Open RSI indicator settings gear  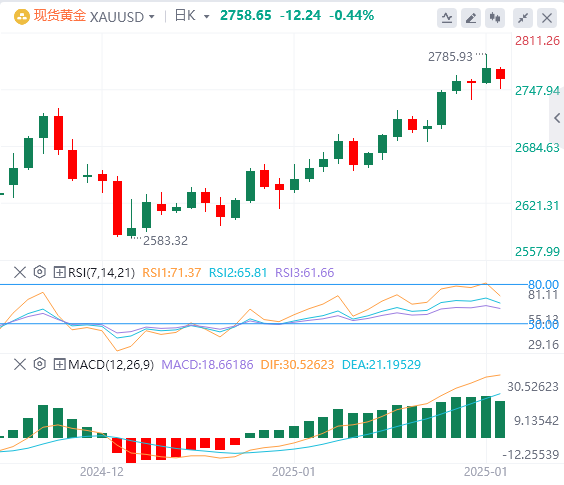click(x=40, y=272)
